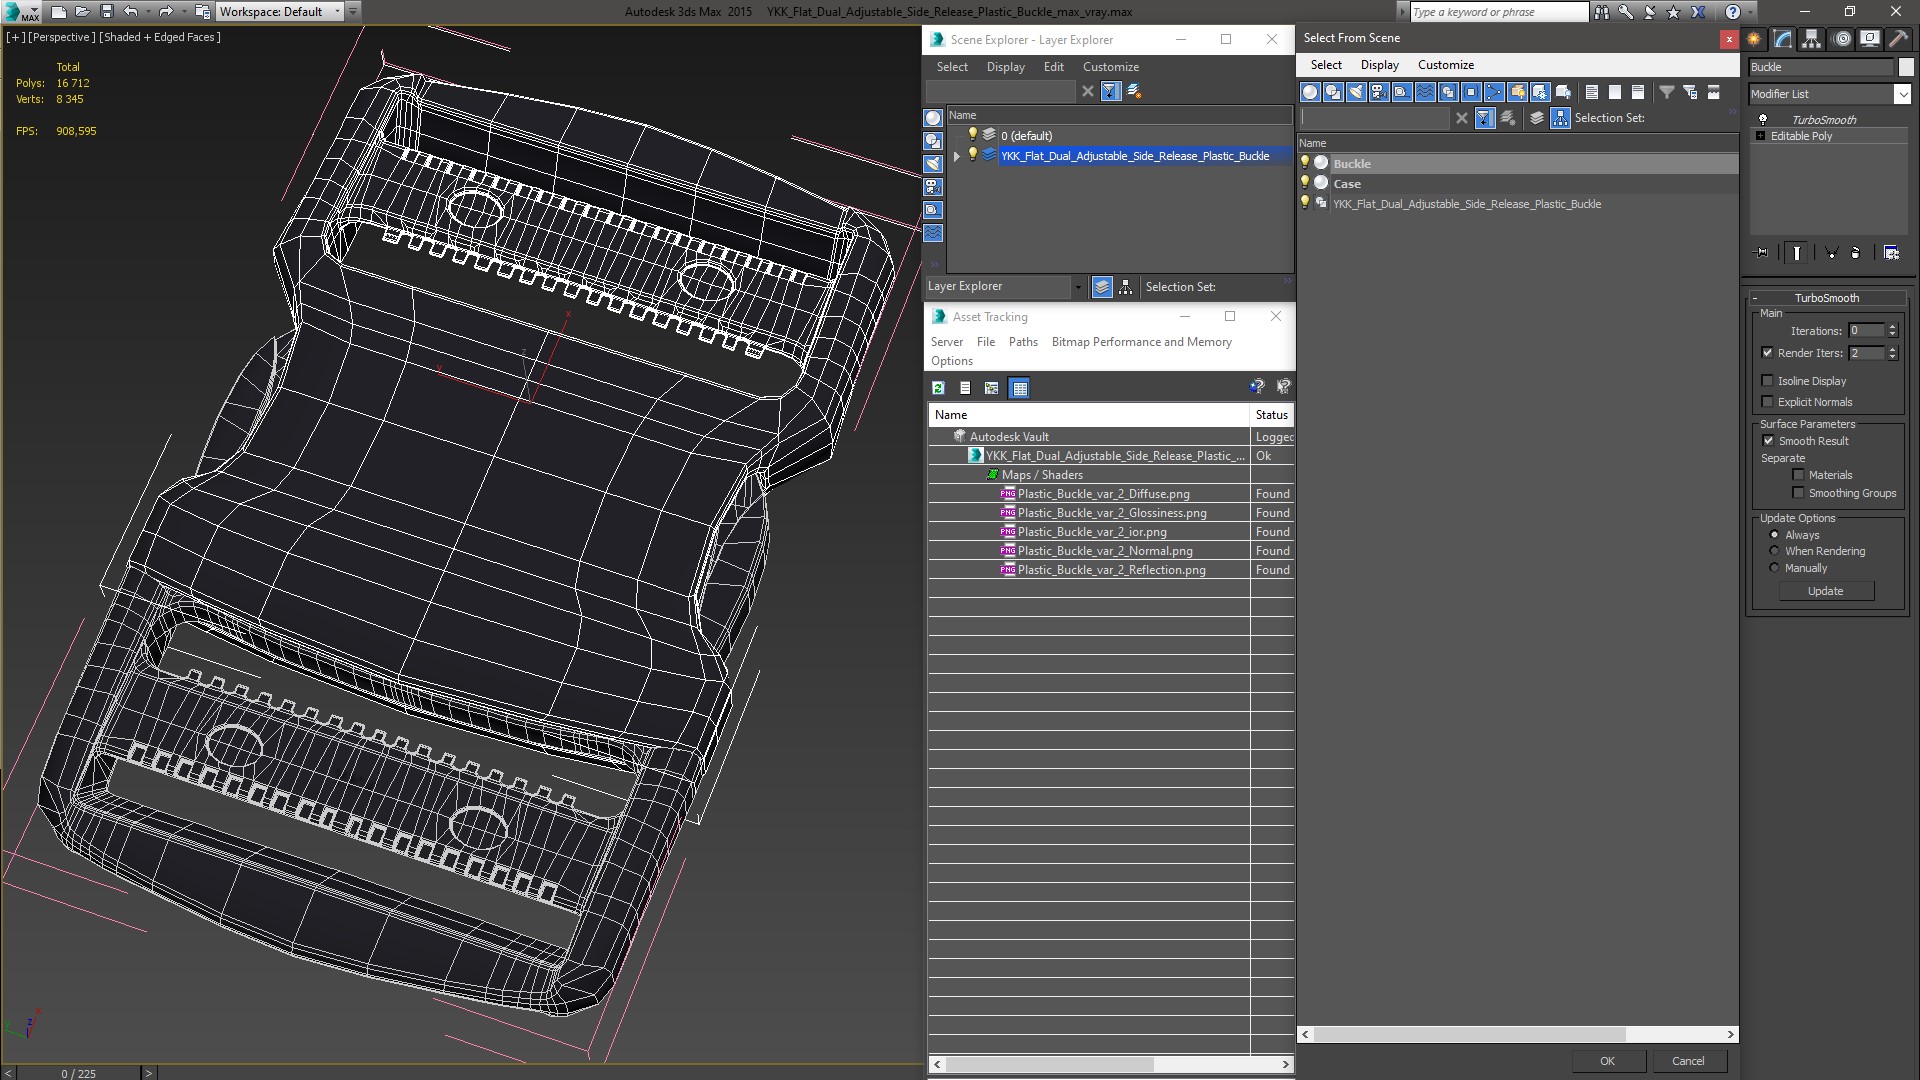Screen dimensions: 1920x1080
Task: Open Paths menu in Asset Tracking
Action: tap(1023, 342)
